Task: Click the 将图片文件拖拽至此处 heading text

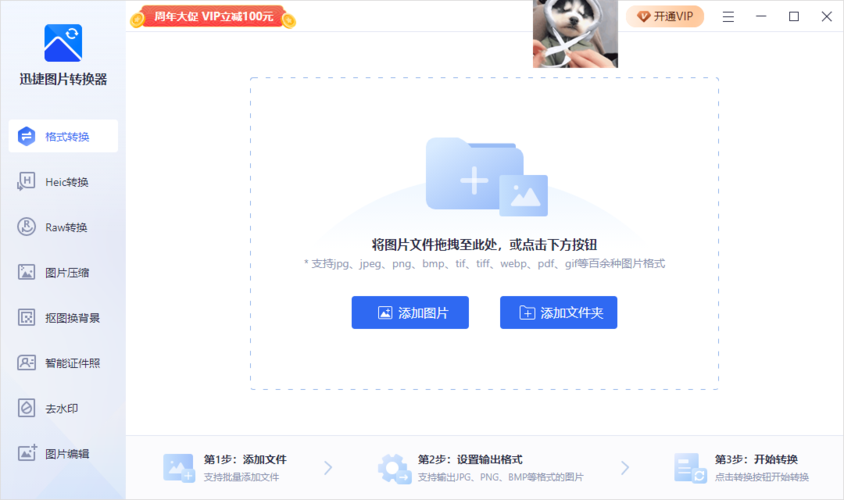Action: tap(484, 245)
